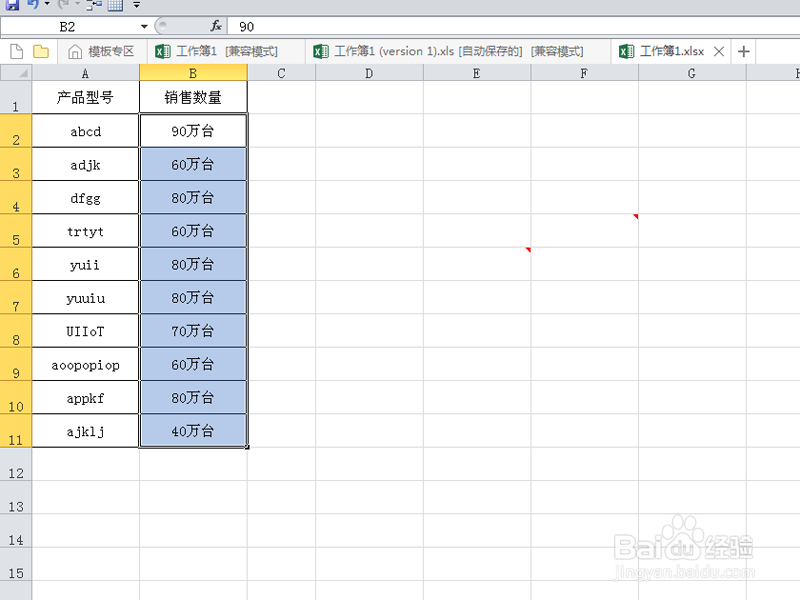
Task: Click the comment indicator in column E
Action: tap(528, 249)
